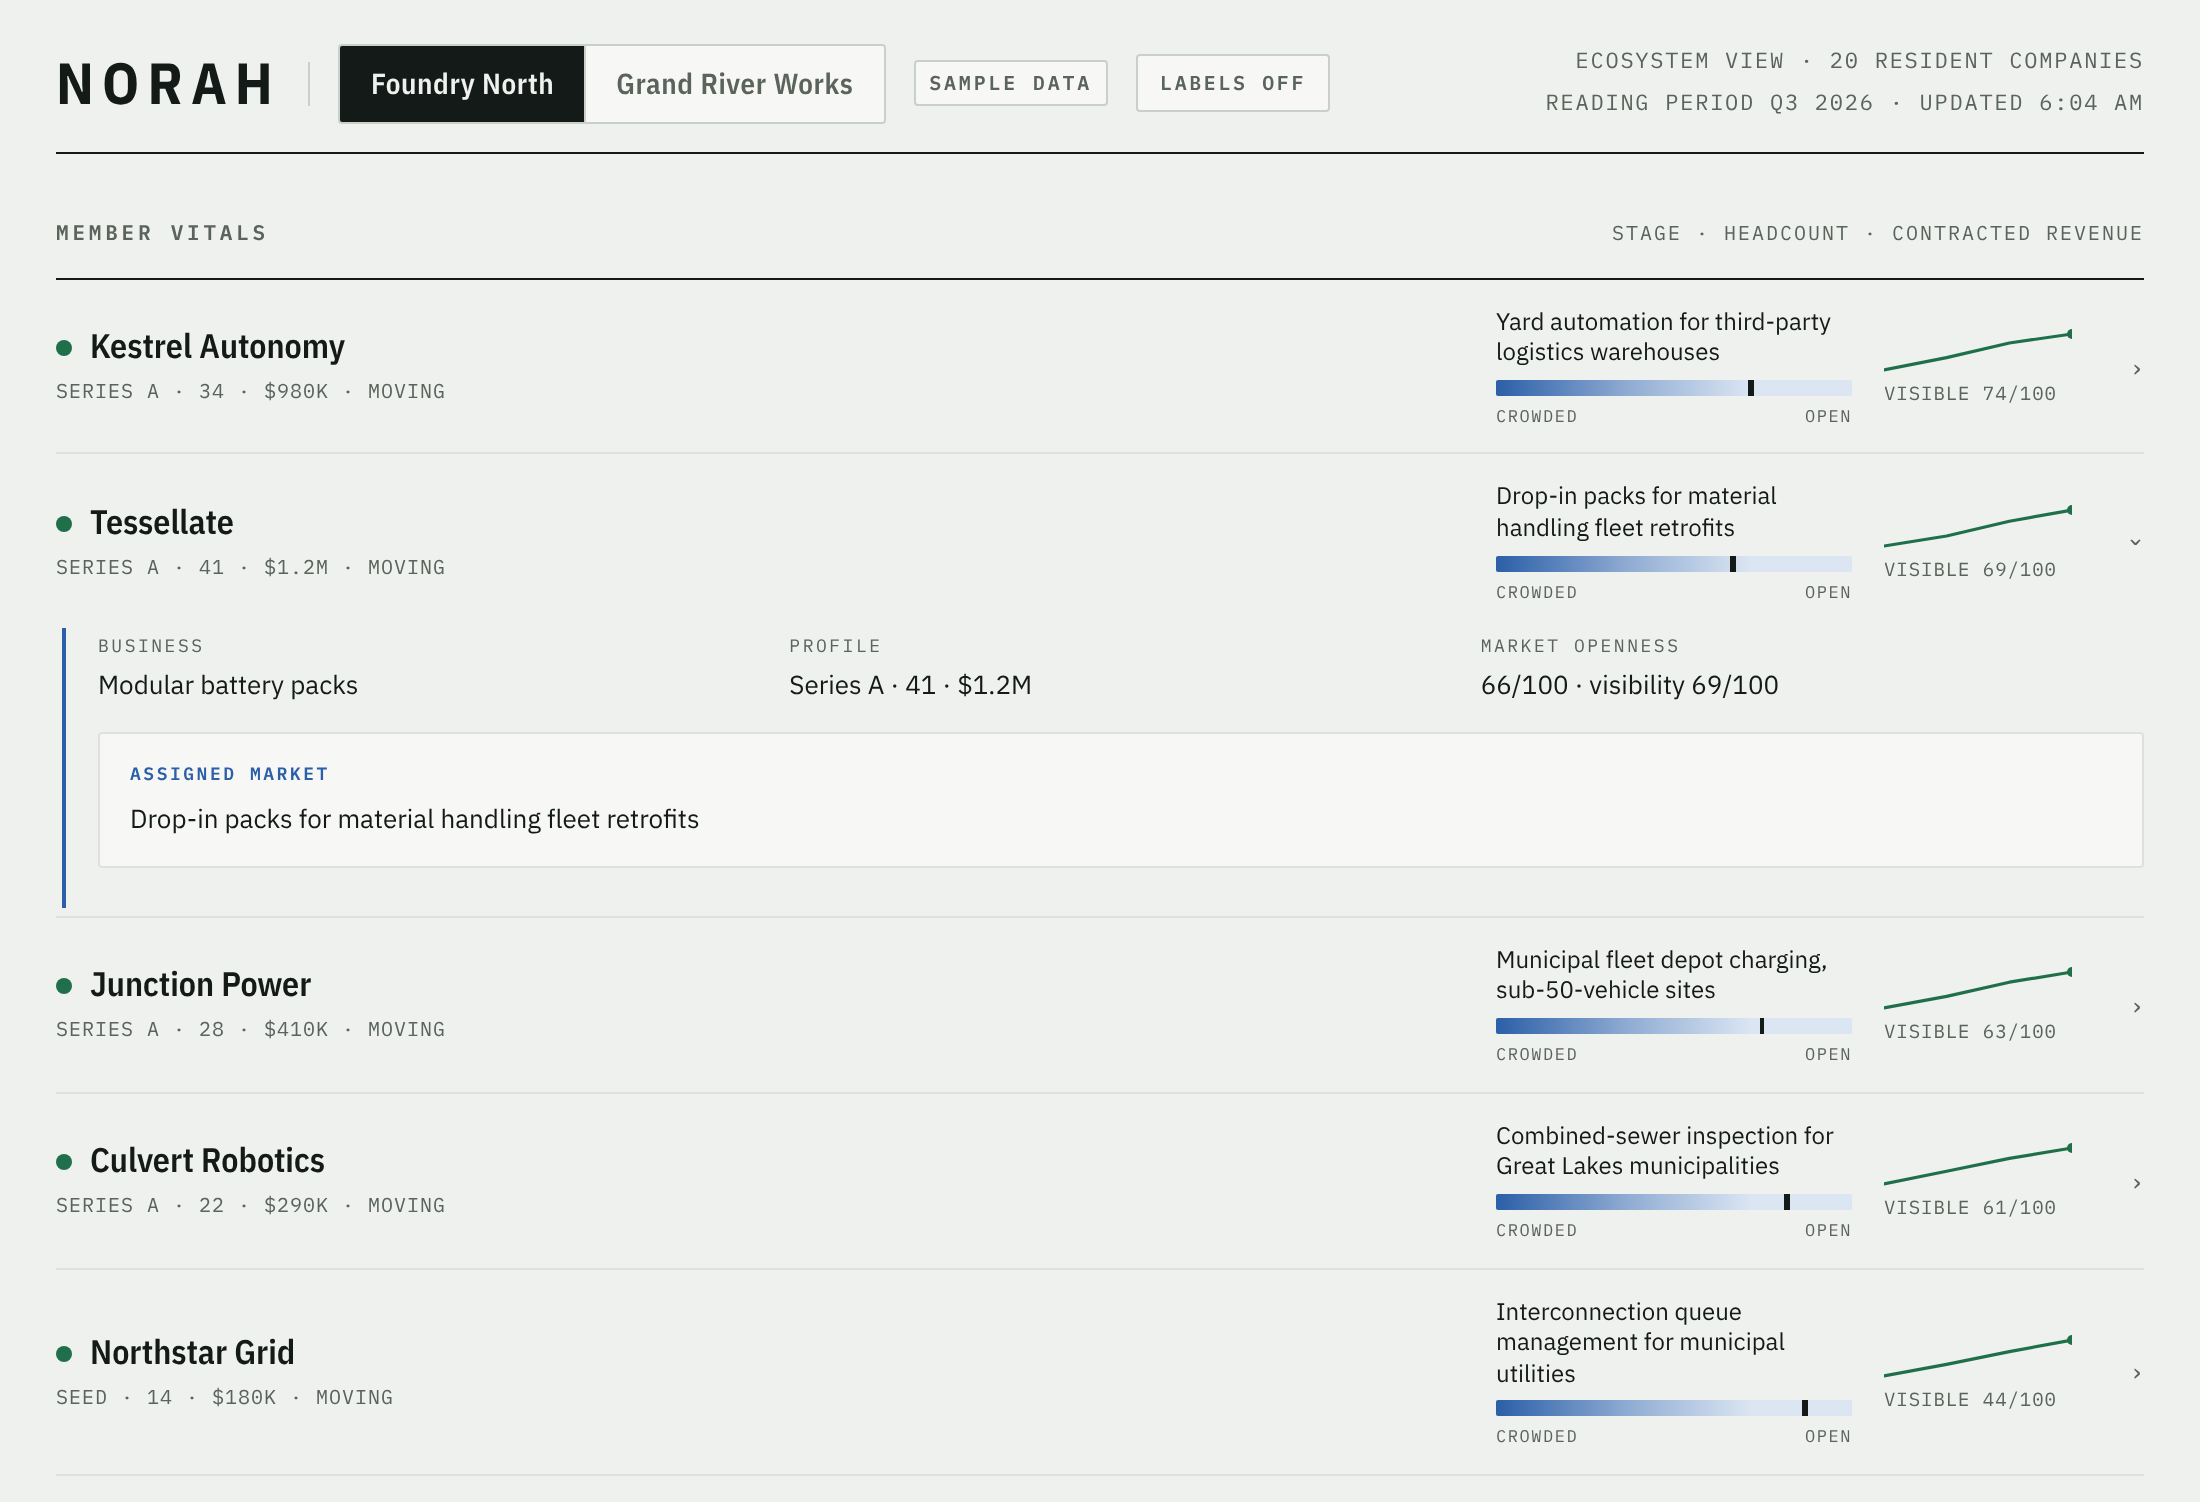Click Junction Power crowded-open market bar
Image resolution: width=2200 pixels, height=1502 pixels.
point(1673,1026)
